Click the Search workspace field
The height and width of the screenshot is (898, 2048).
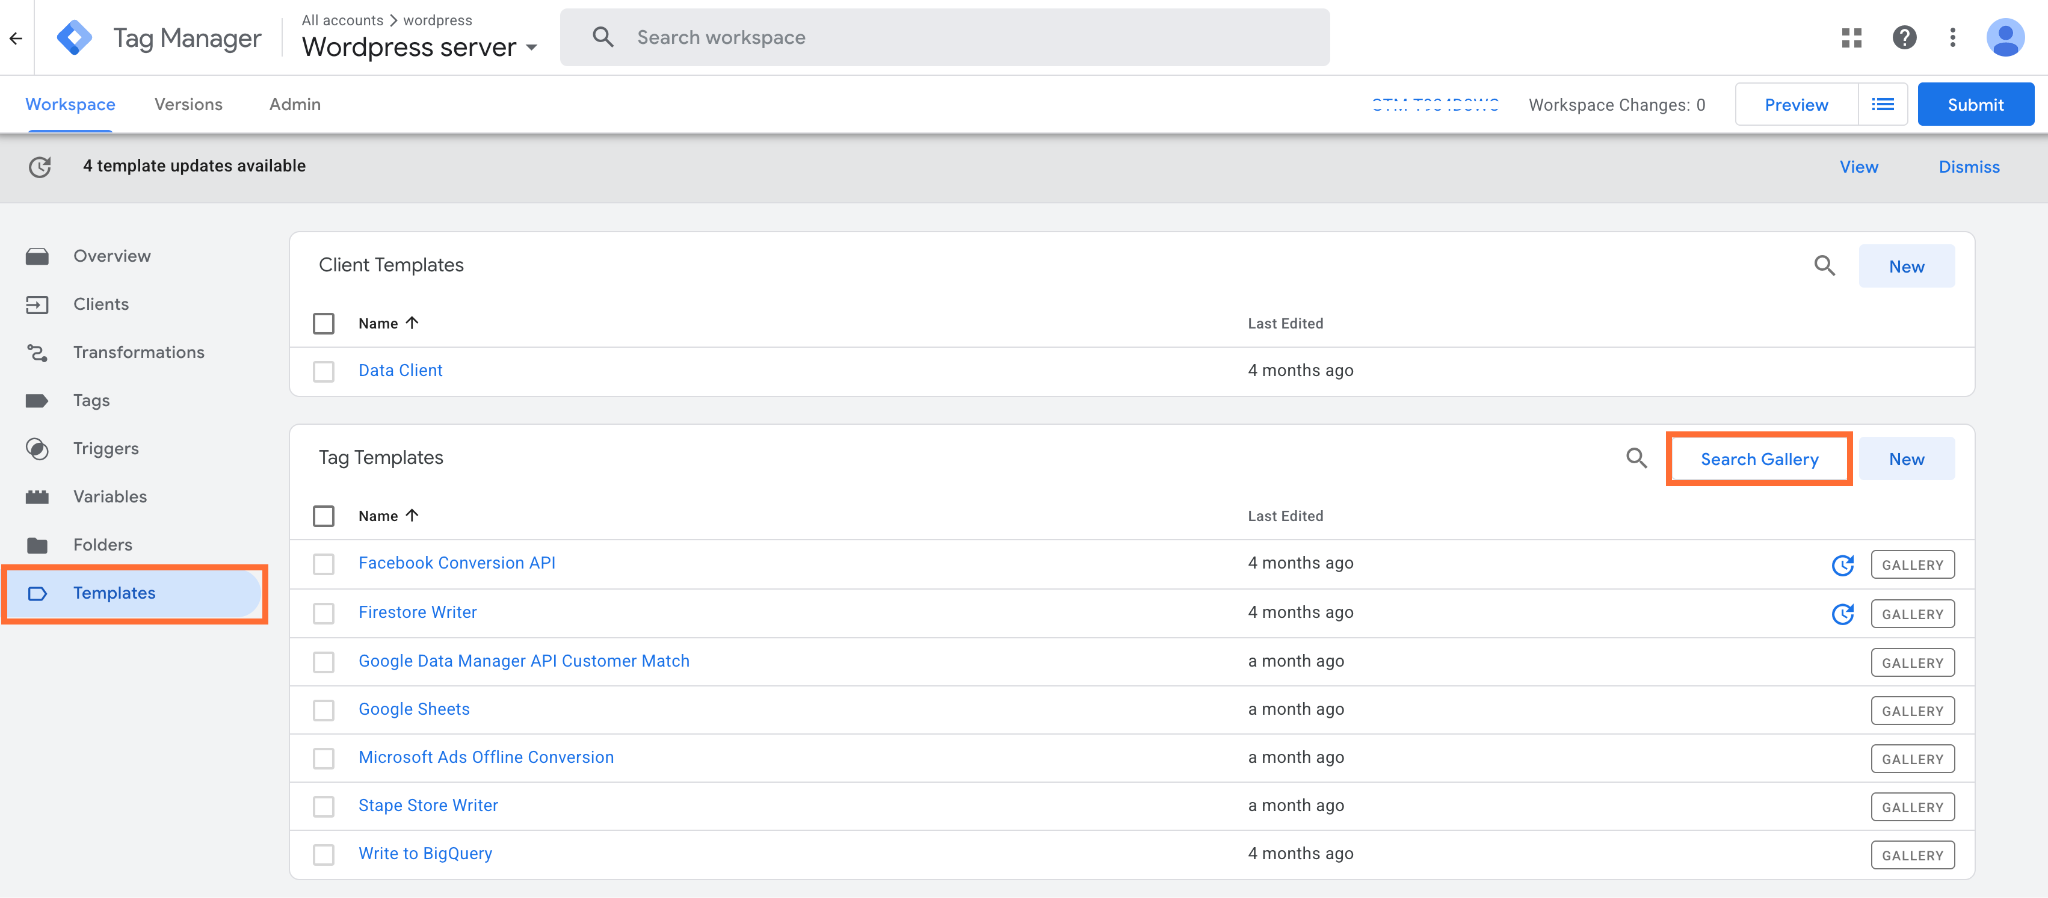945,38
